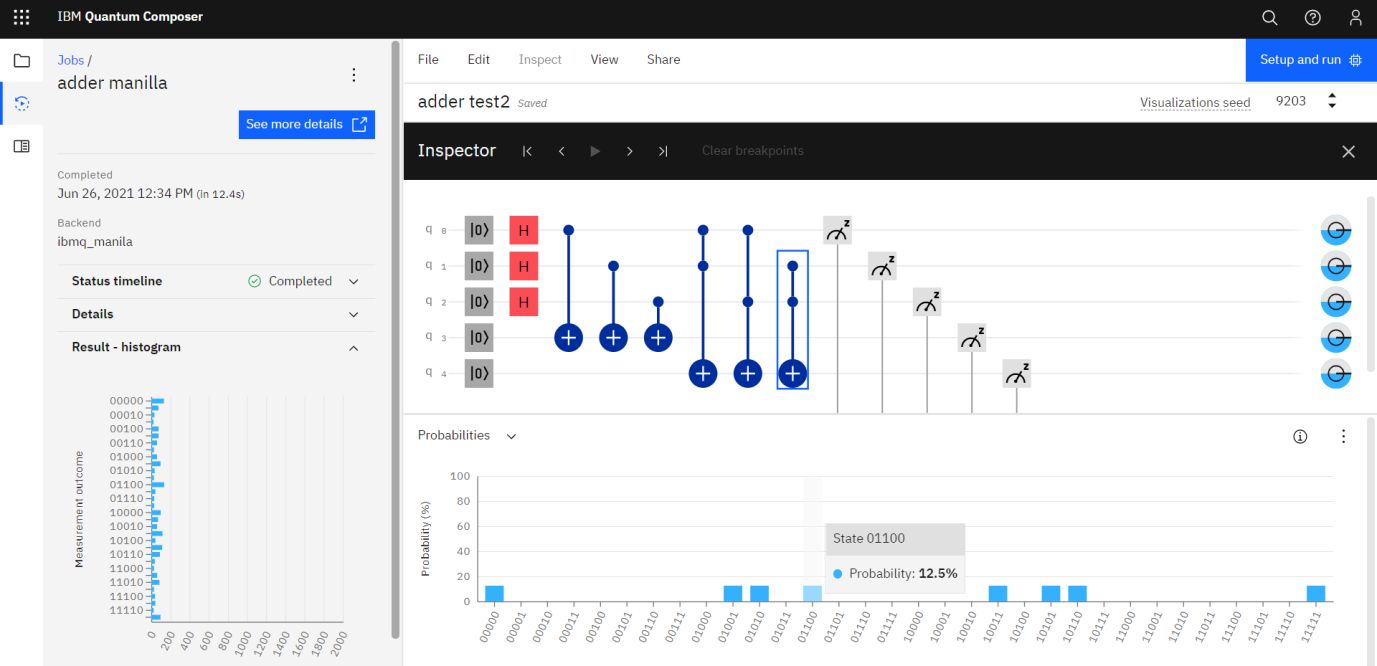
Task: Open the View menu
Action: tap(604, 60)
